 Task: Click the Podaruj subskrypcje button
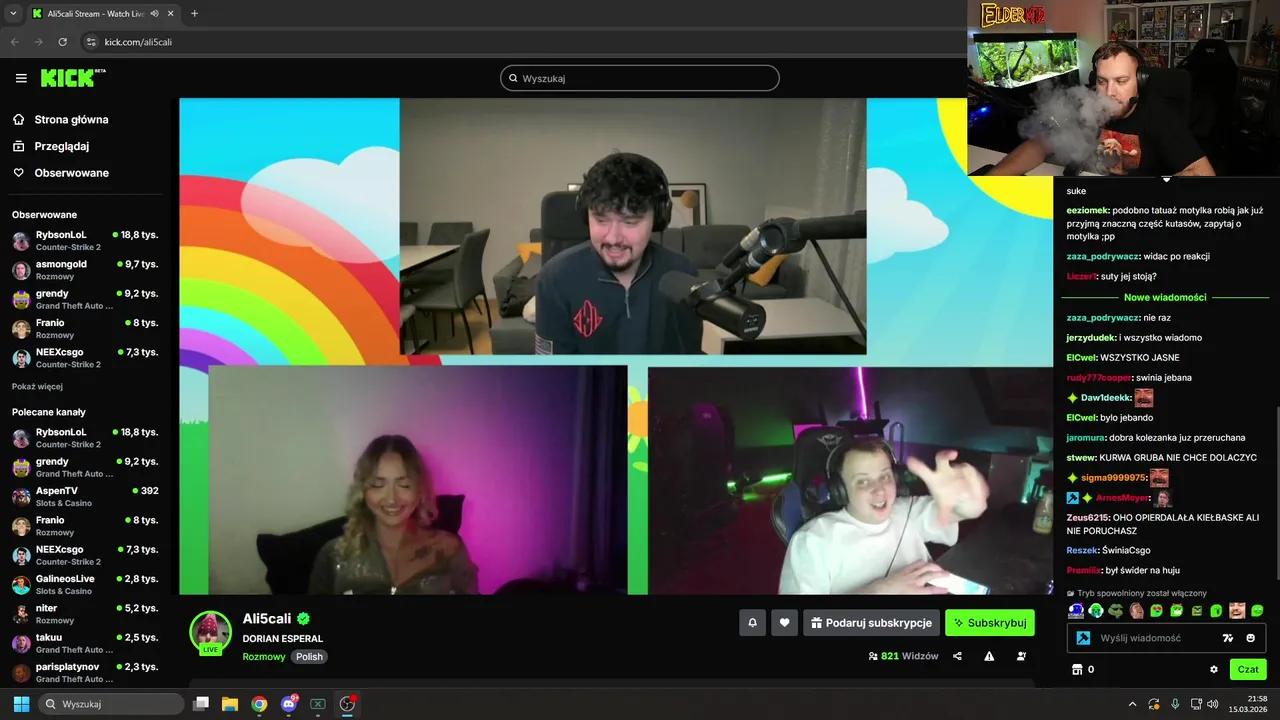point(871,623)
